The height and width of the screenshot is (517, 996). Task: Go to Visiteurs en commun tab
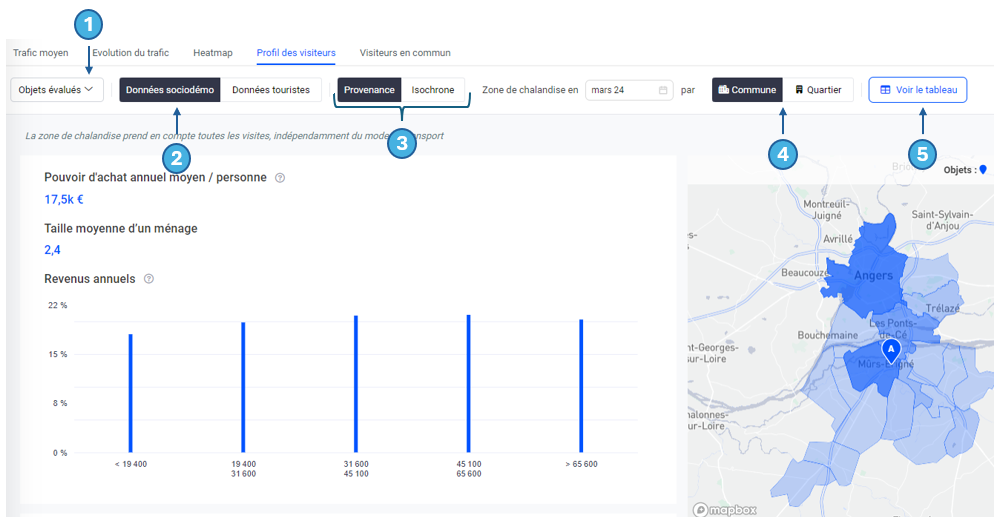point(405,53)
